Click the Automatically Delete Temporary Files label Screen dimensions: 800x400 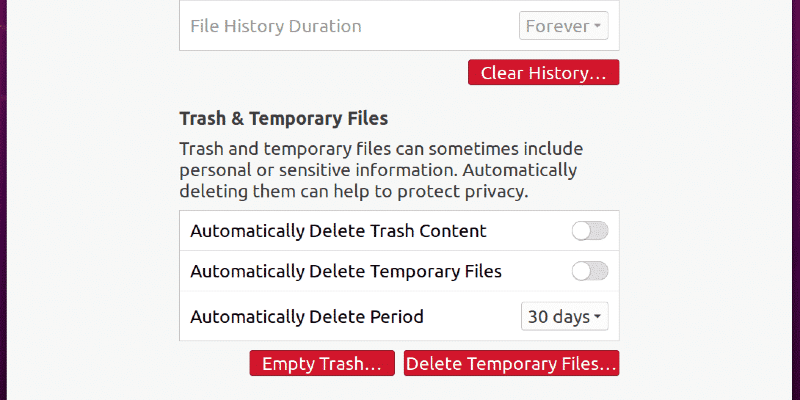coord(346,271)
